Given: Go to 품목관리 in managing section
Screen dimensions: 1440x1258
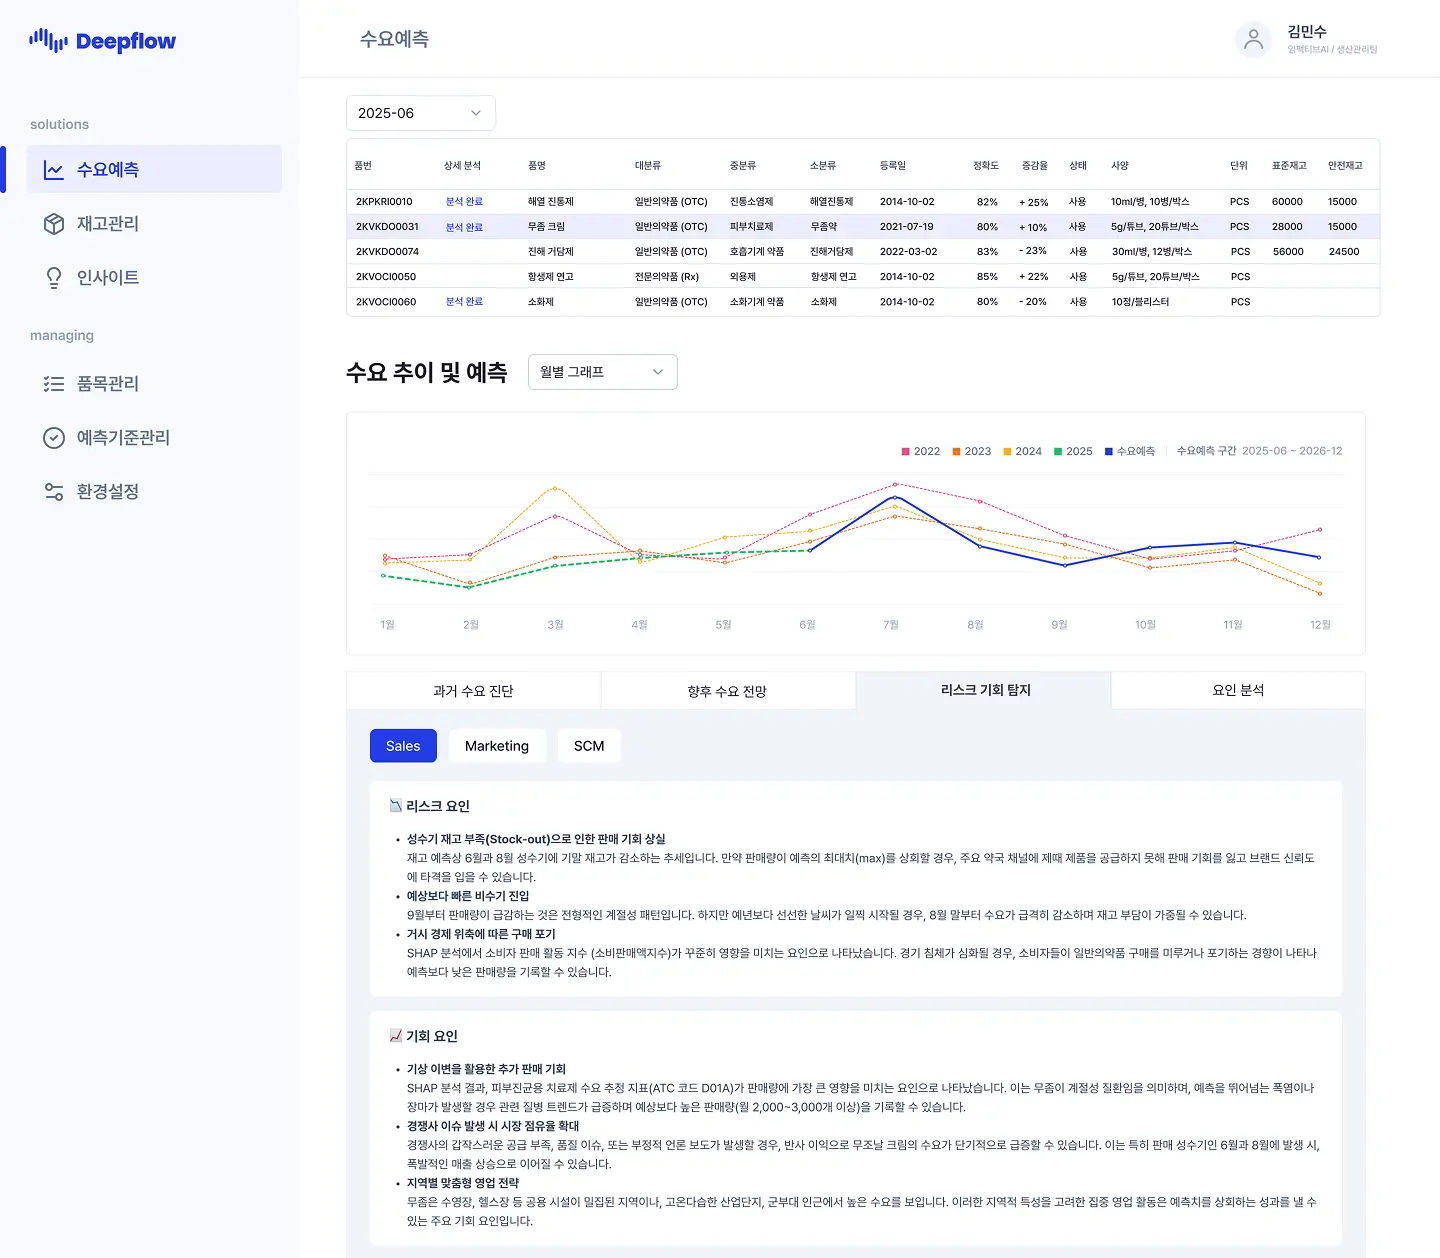Looking at the screenshot, I should (x=154, y=384).
